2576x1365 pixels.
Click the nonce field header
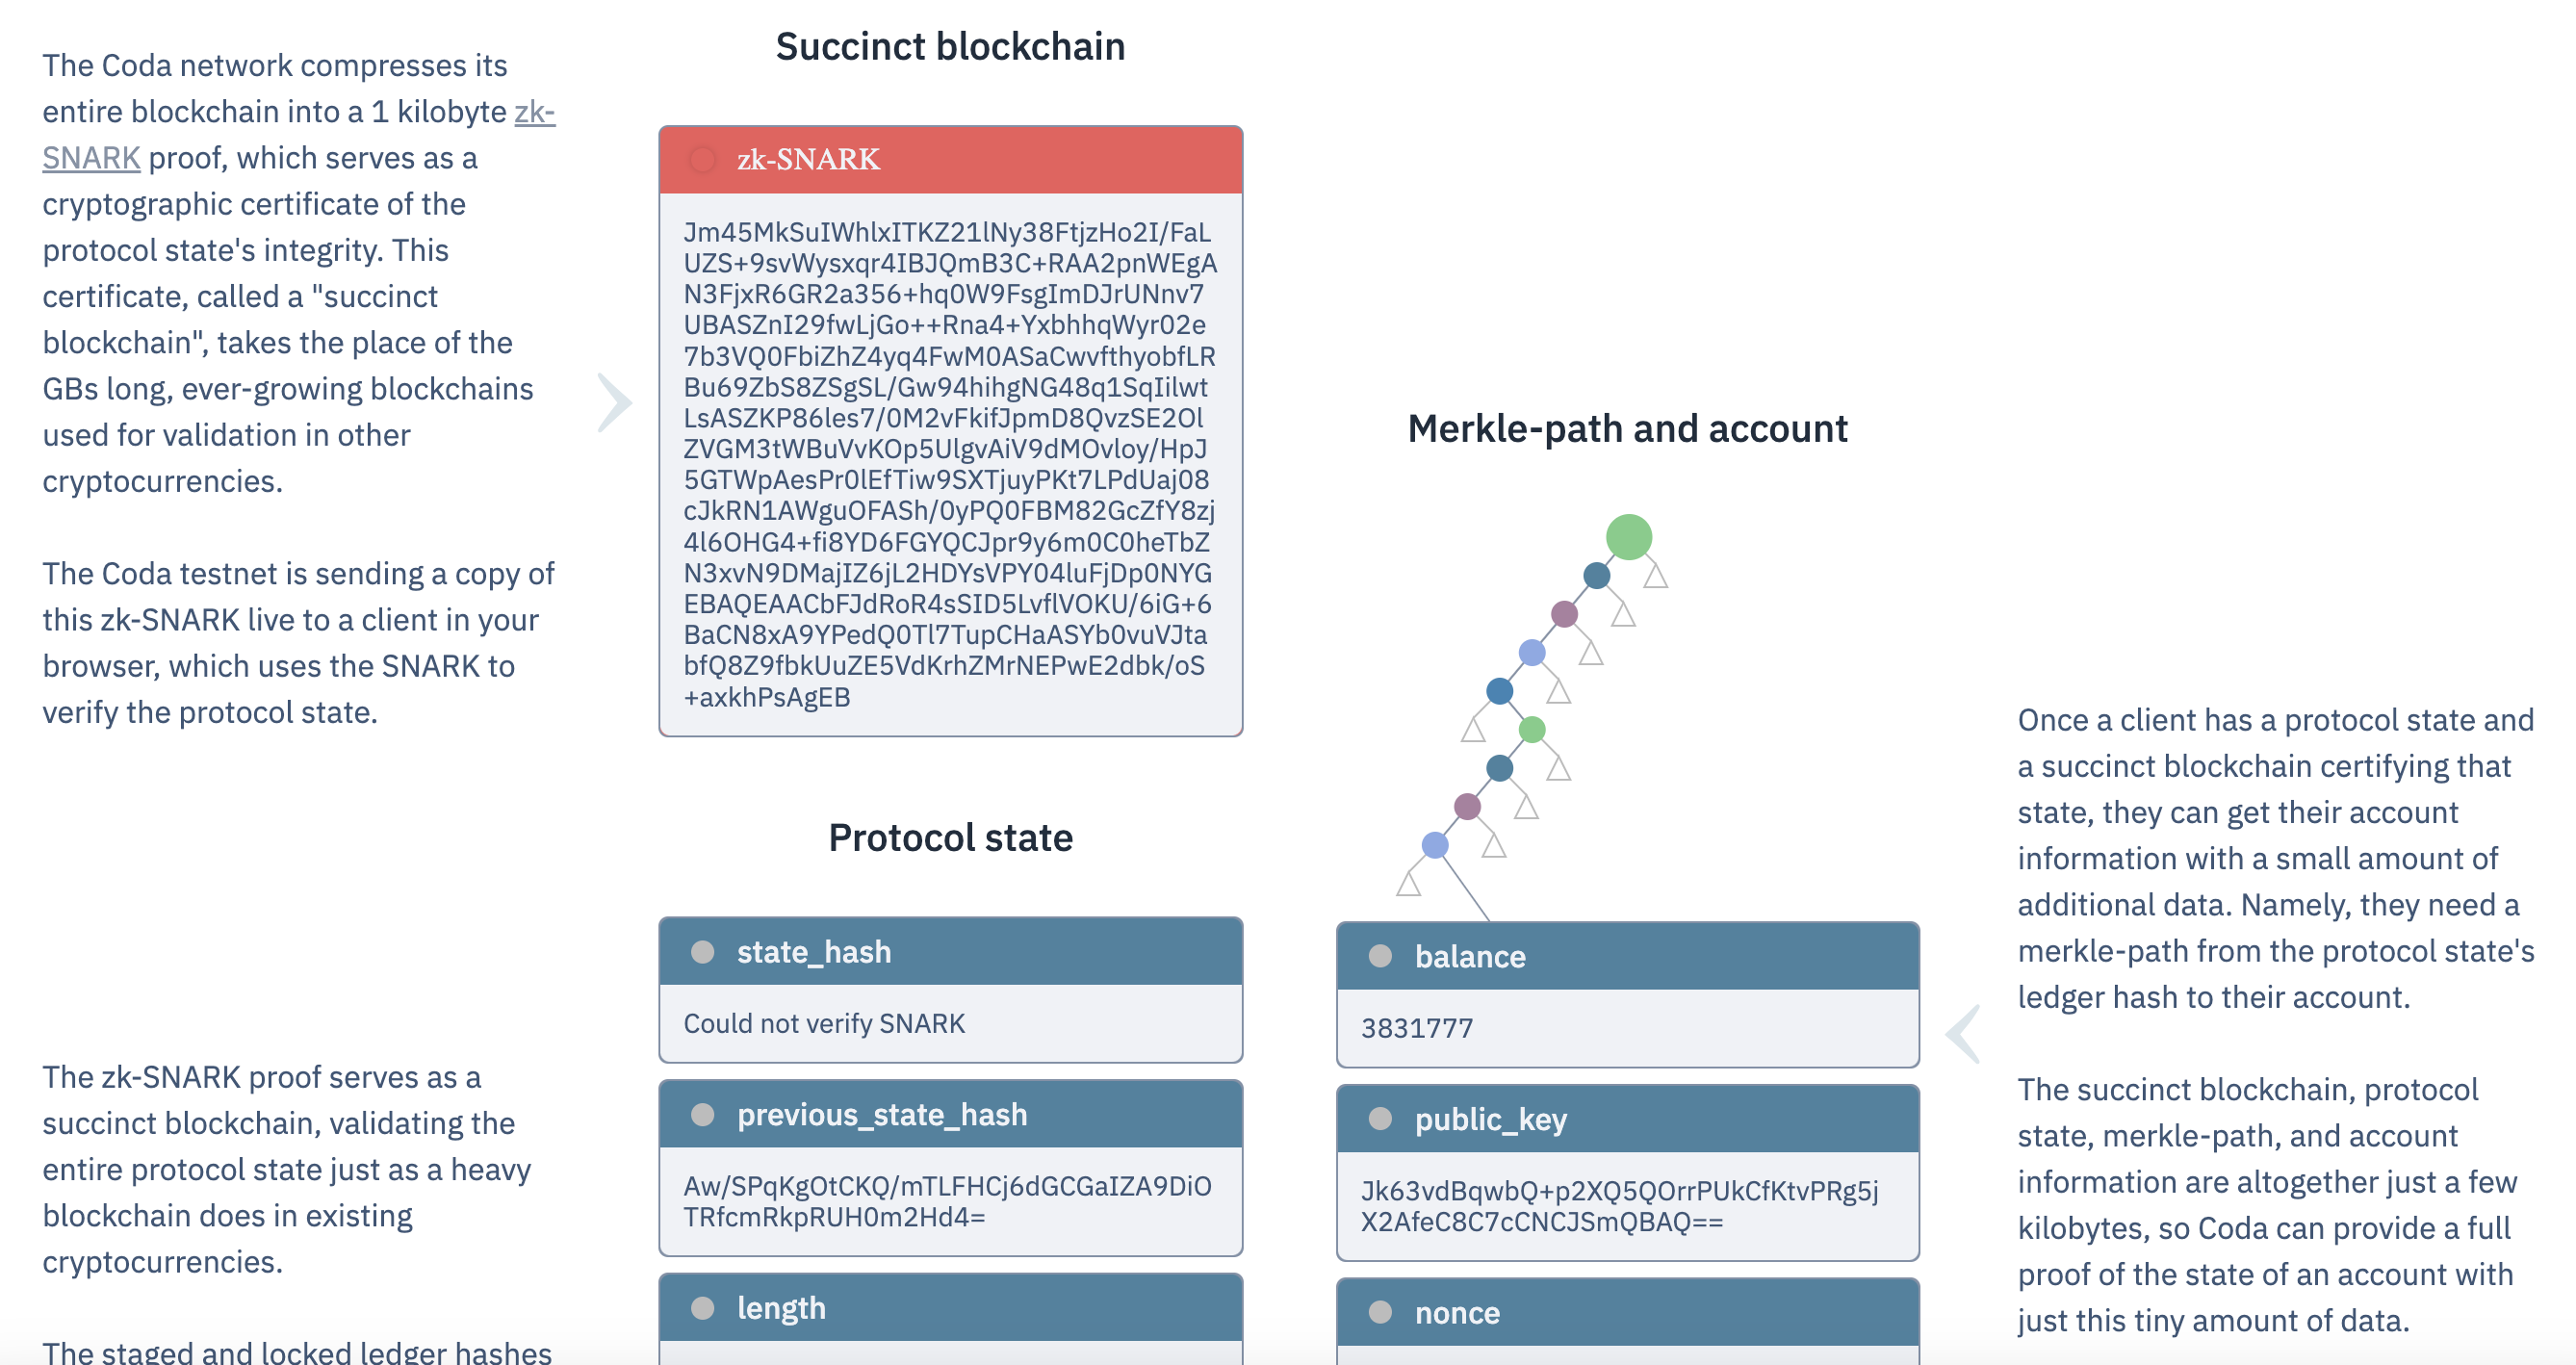click(1627, 1312)
